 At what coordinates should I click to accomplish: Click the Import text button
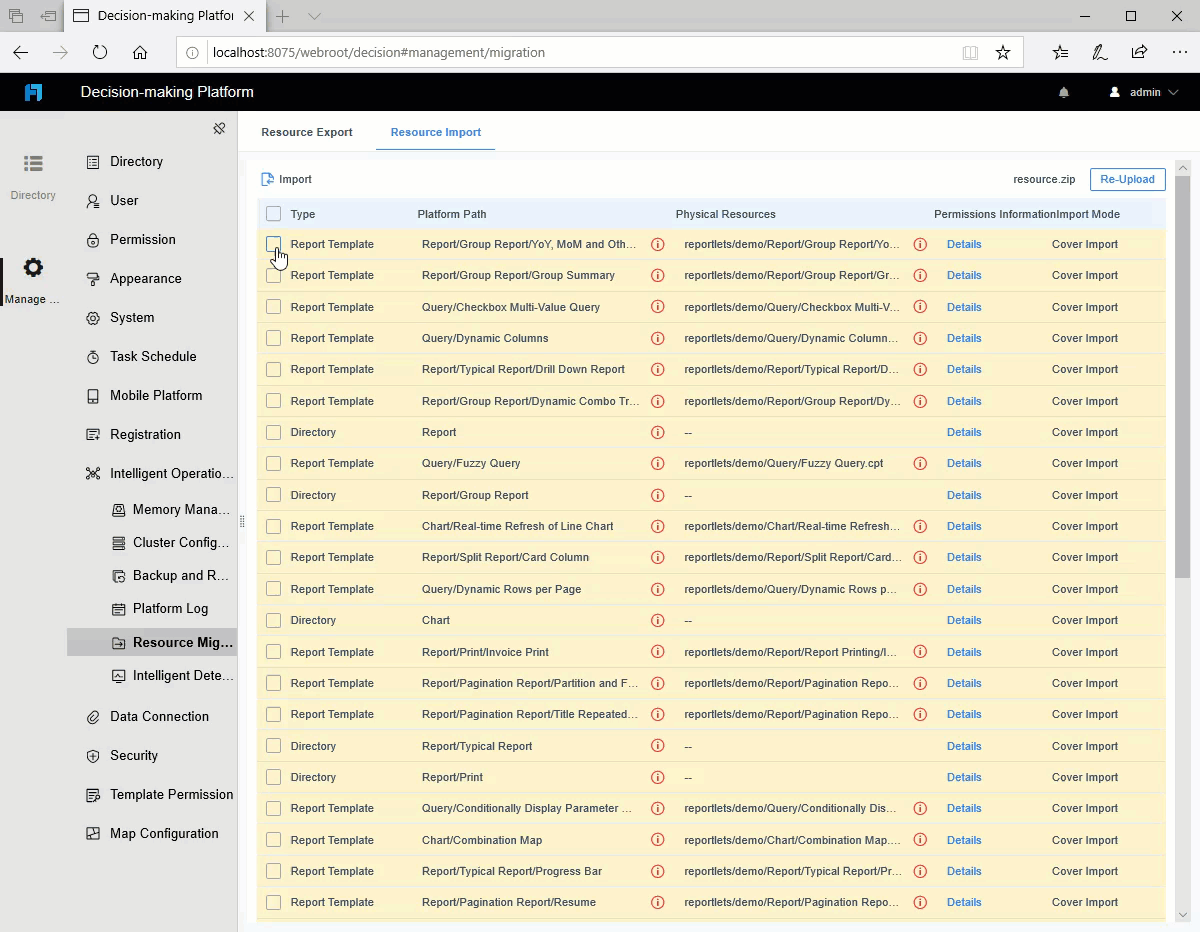295,179
